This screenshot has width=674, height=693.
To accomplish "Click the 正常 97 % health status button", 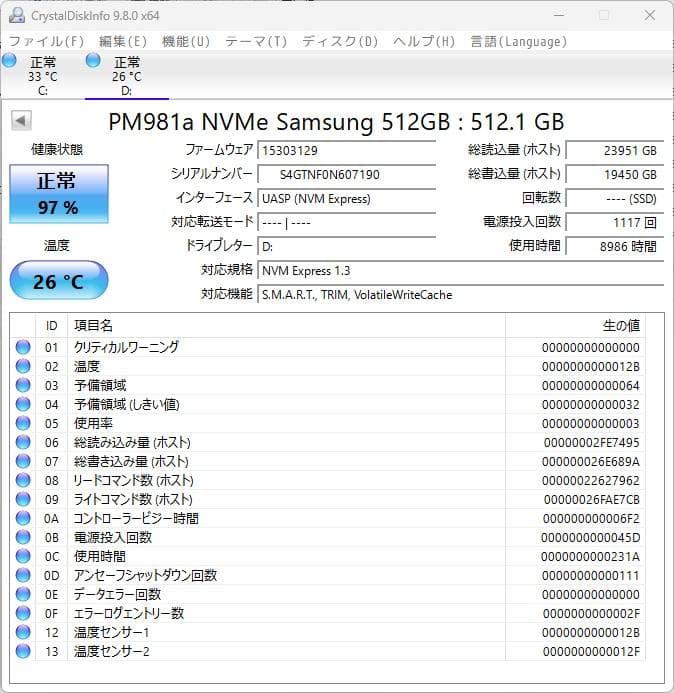I will (59, 194).
